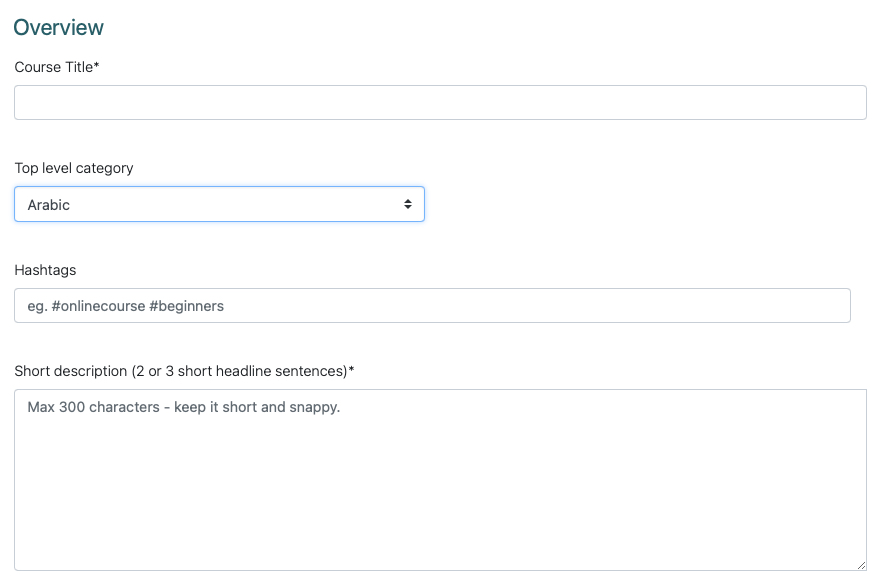Click the "Hashtags" label
The image size is (880, 588).
[45, 270]
